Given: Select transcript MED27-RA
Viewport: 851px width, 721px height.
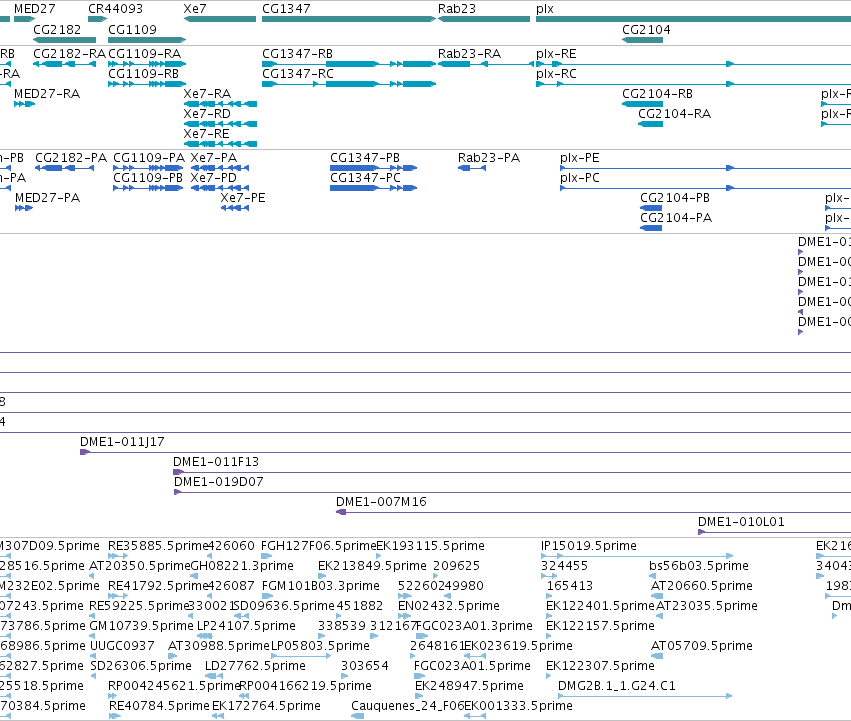Looking at the screenshot, I should [x=24, y=104].
